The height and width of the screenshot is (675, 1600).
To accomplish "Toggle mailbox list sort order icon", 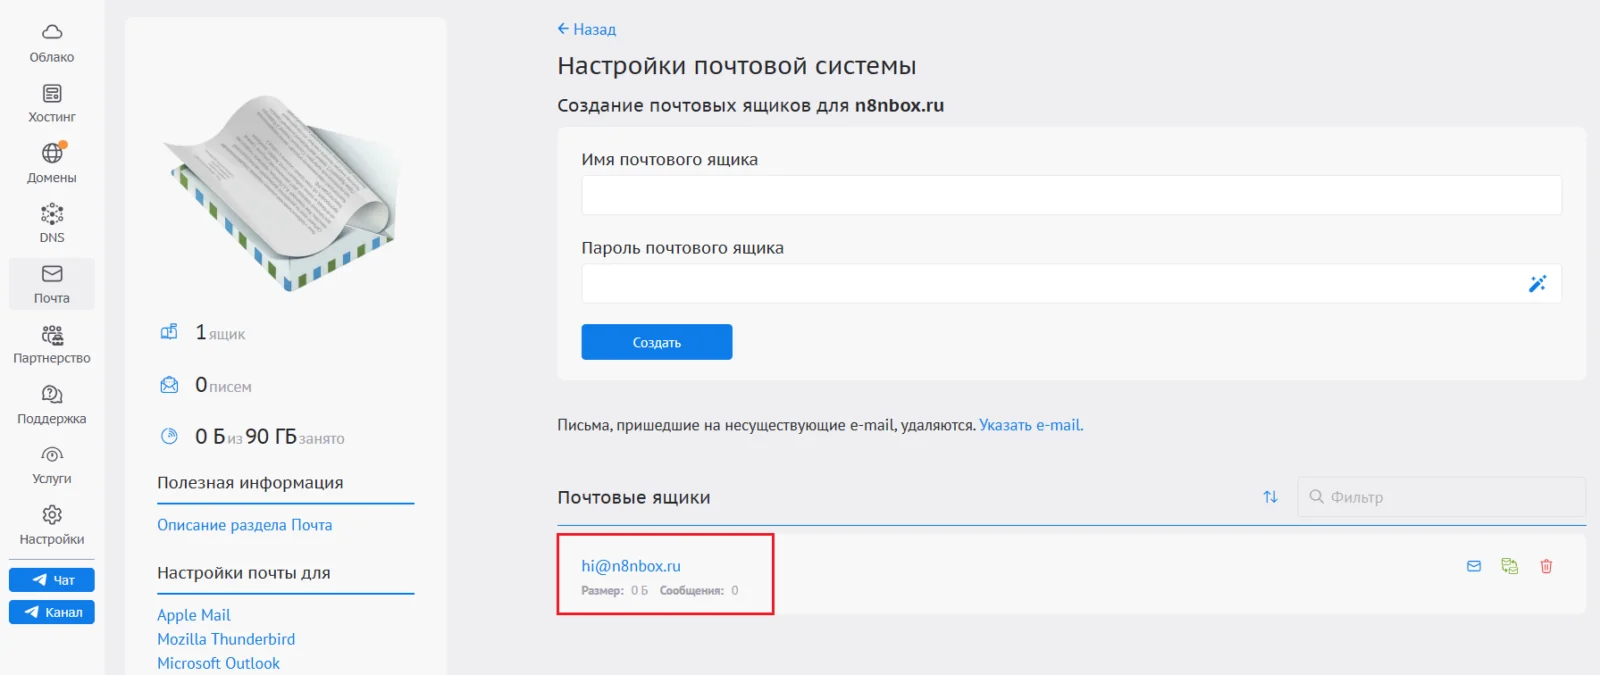I will (x=1270, y=497).
